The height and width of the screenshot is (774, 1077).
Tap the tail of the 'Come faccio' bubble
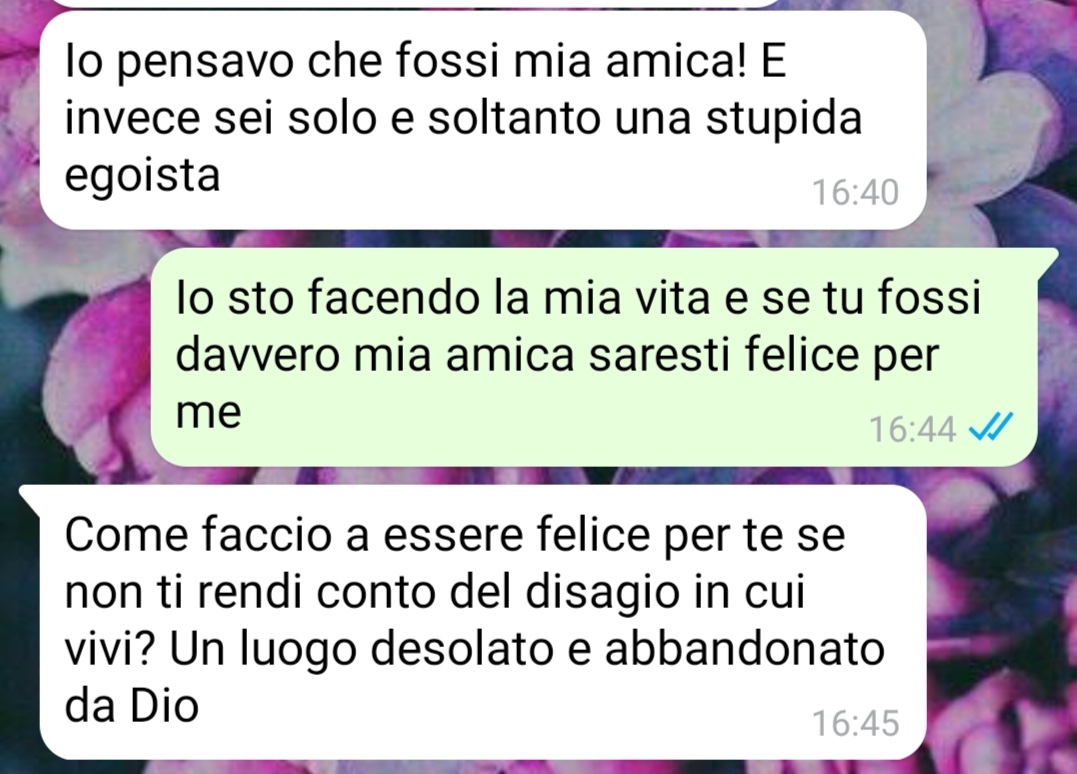click(30, 497)
